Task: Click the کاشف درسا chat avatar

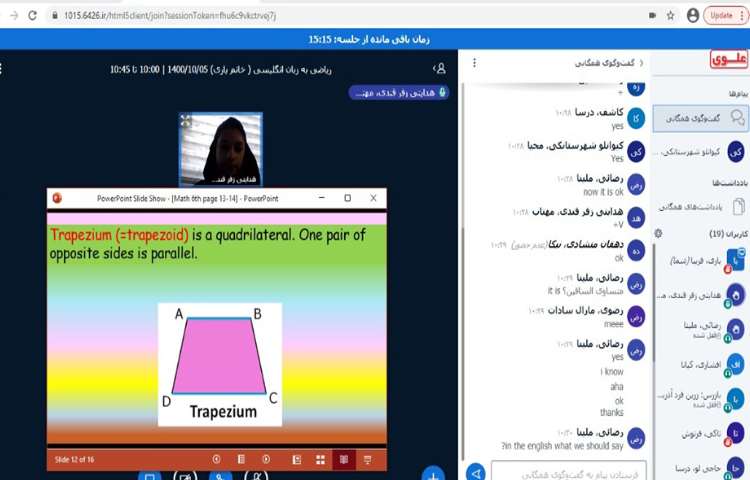Action: coord(636,119)
